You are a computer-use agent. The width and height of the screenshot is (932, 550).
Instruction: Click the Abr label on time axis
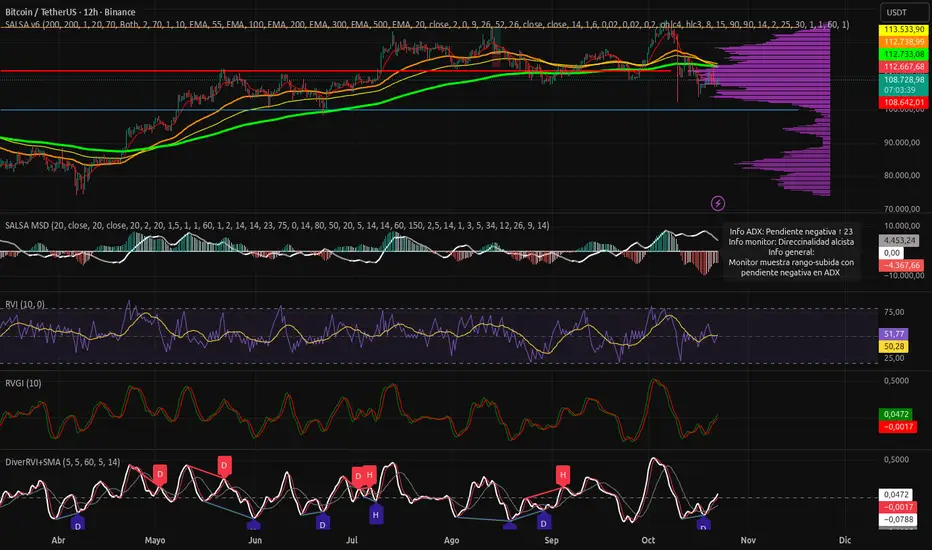(58, 540)
